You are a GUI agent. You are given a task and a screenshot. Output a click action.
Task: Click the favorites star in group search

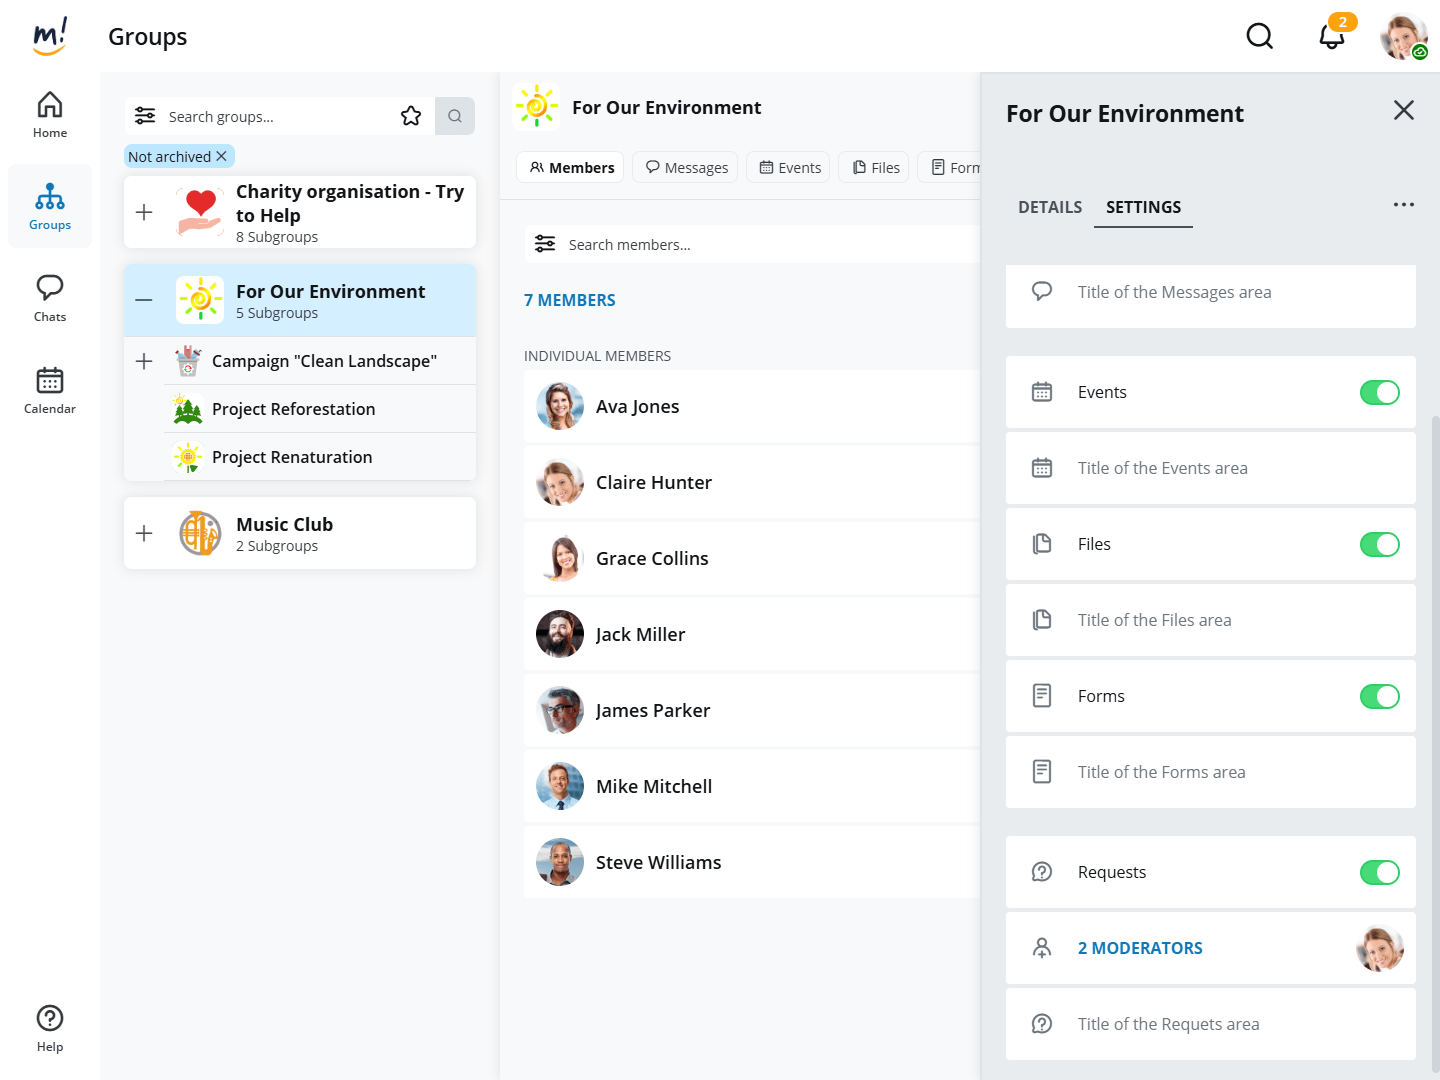tap(411, 116)
